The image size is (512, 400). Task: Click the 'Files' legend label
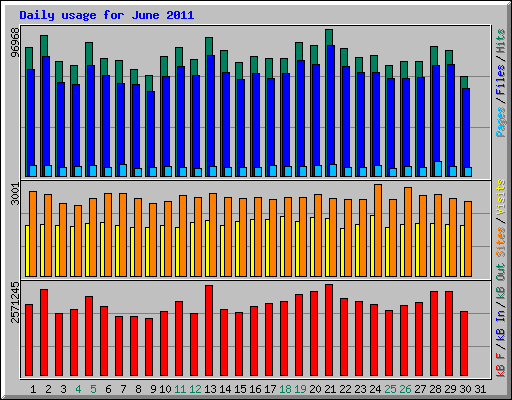tap(500, 80)
